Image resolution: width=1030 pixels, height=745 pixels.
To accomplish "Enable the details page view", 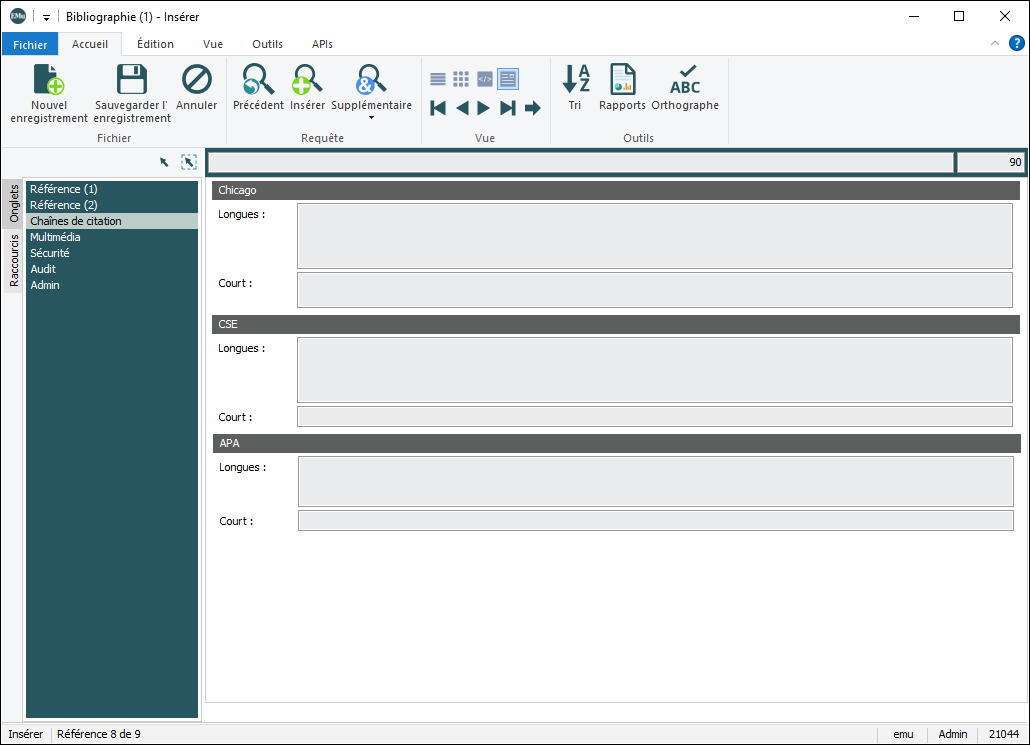I will point(508,79).
